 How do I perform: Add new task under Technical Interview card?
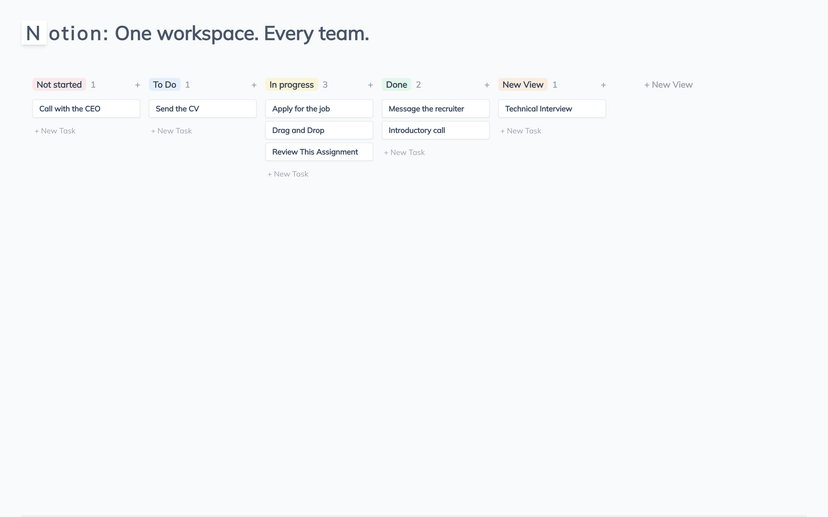pyautogui.click(x=521, y=131)
